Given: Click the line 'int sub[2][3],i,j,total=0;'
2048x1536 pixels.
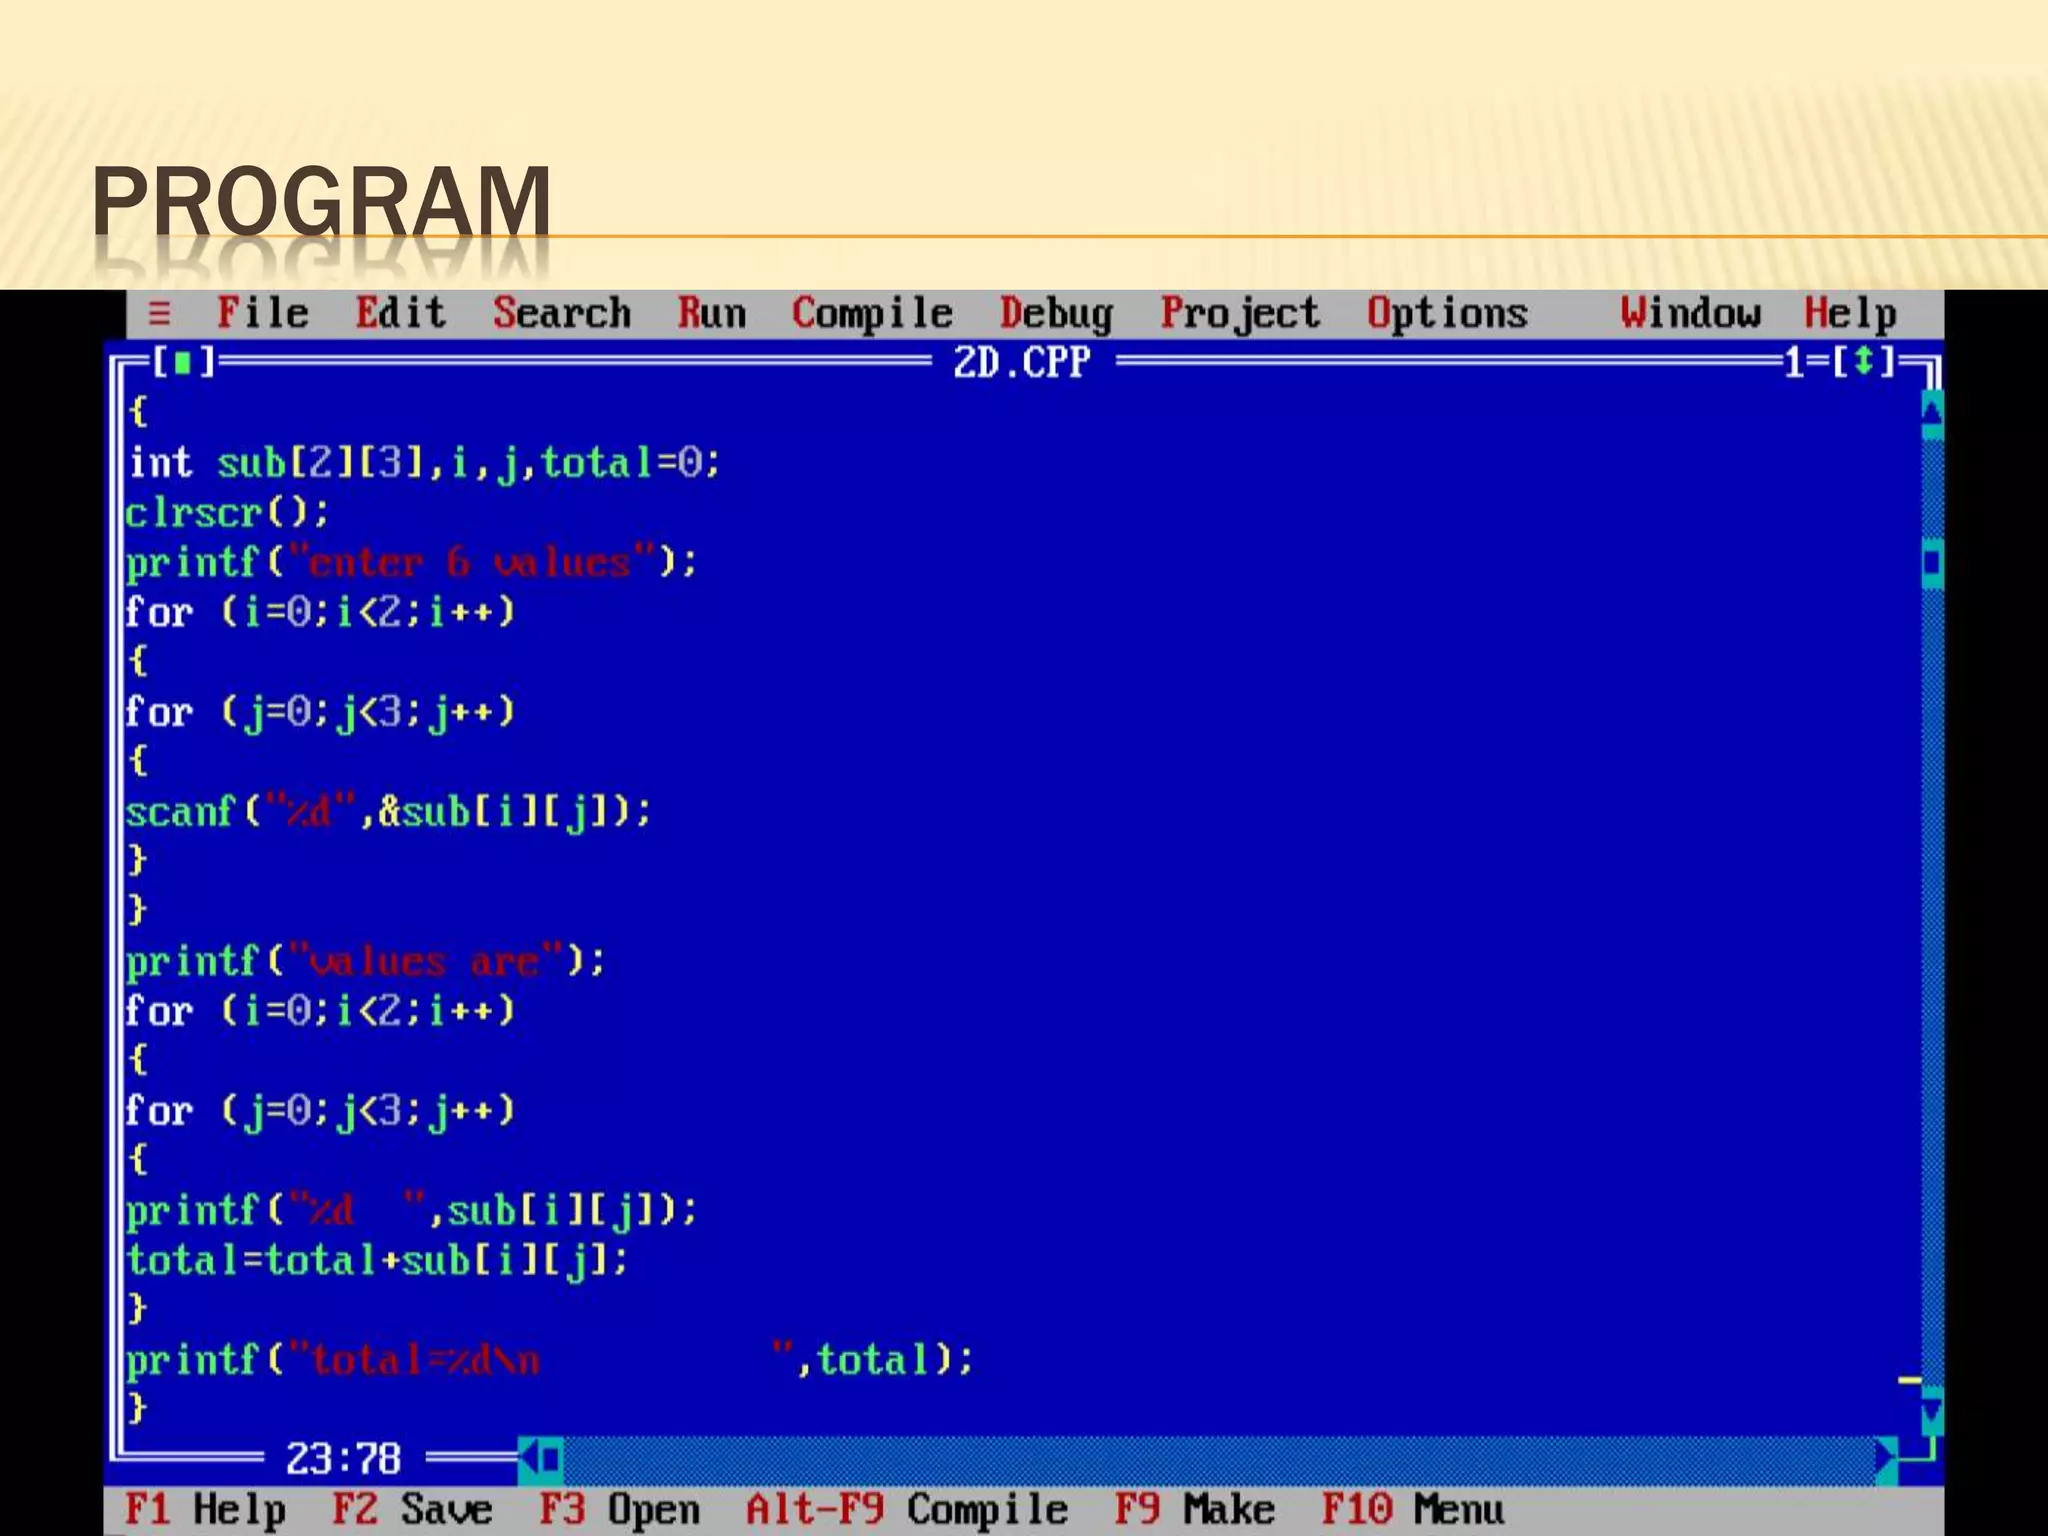Looking at the screenshot, I should tap(424, 463).
